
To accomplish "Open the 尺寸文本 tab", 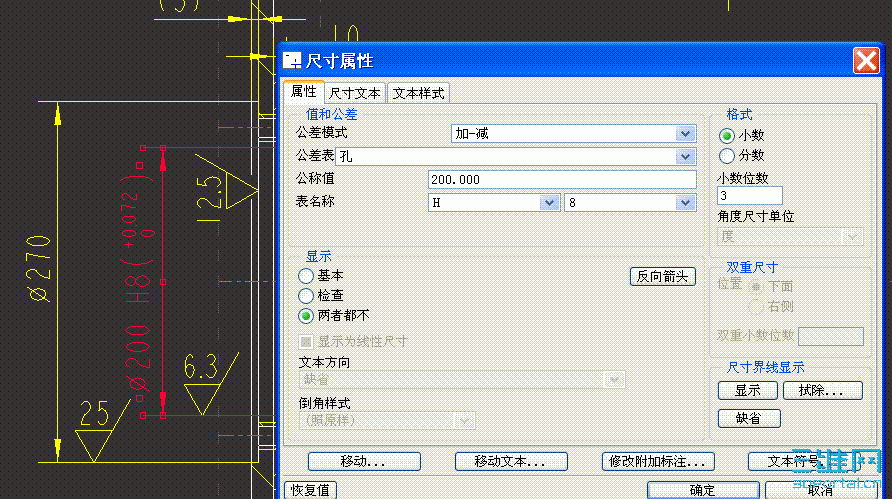I will 355,93.
